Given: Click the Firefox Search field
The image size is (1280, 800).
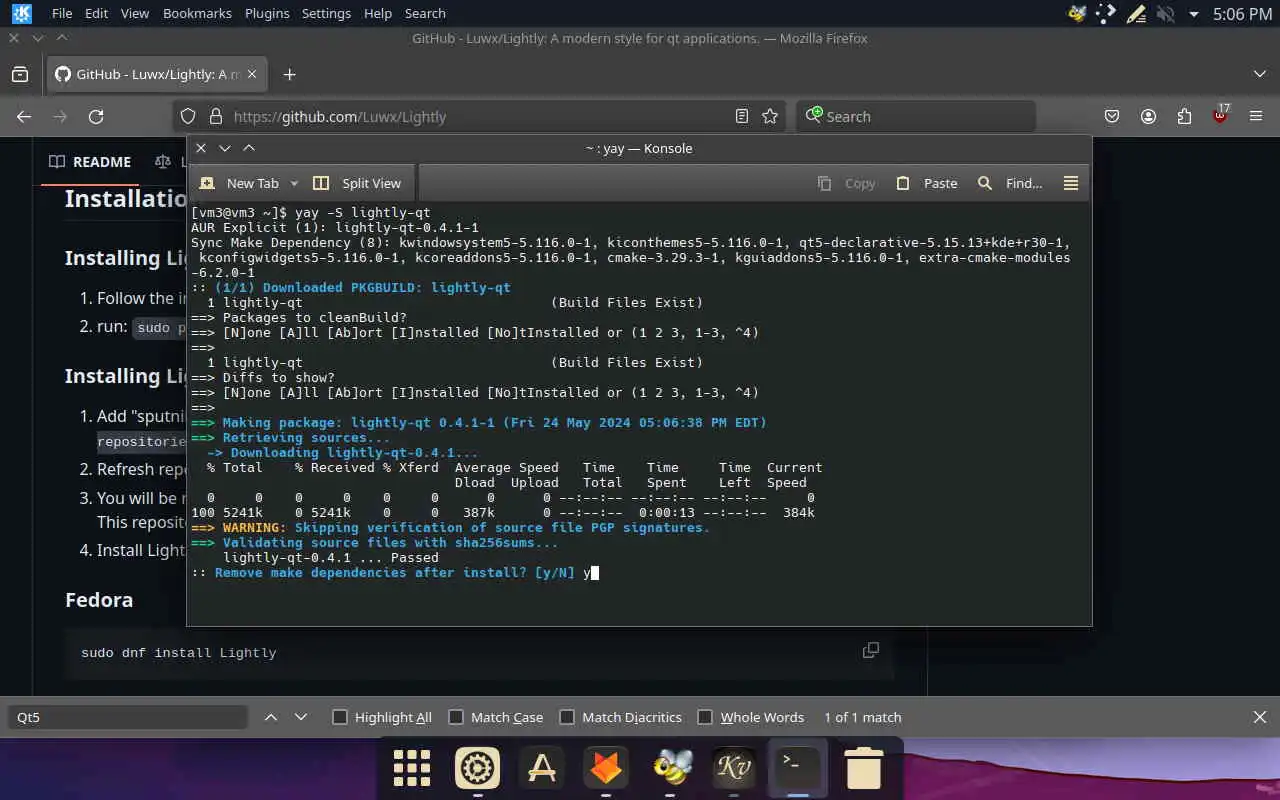Looking at the screenshot, I should [915, 116].
